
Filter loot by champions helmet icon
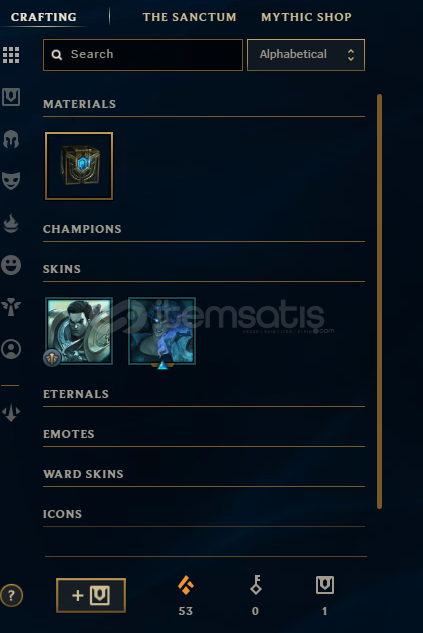pos(11,139)
